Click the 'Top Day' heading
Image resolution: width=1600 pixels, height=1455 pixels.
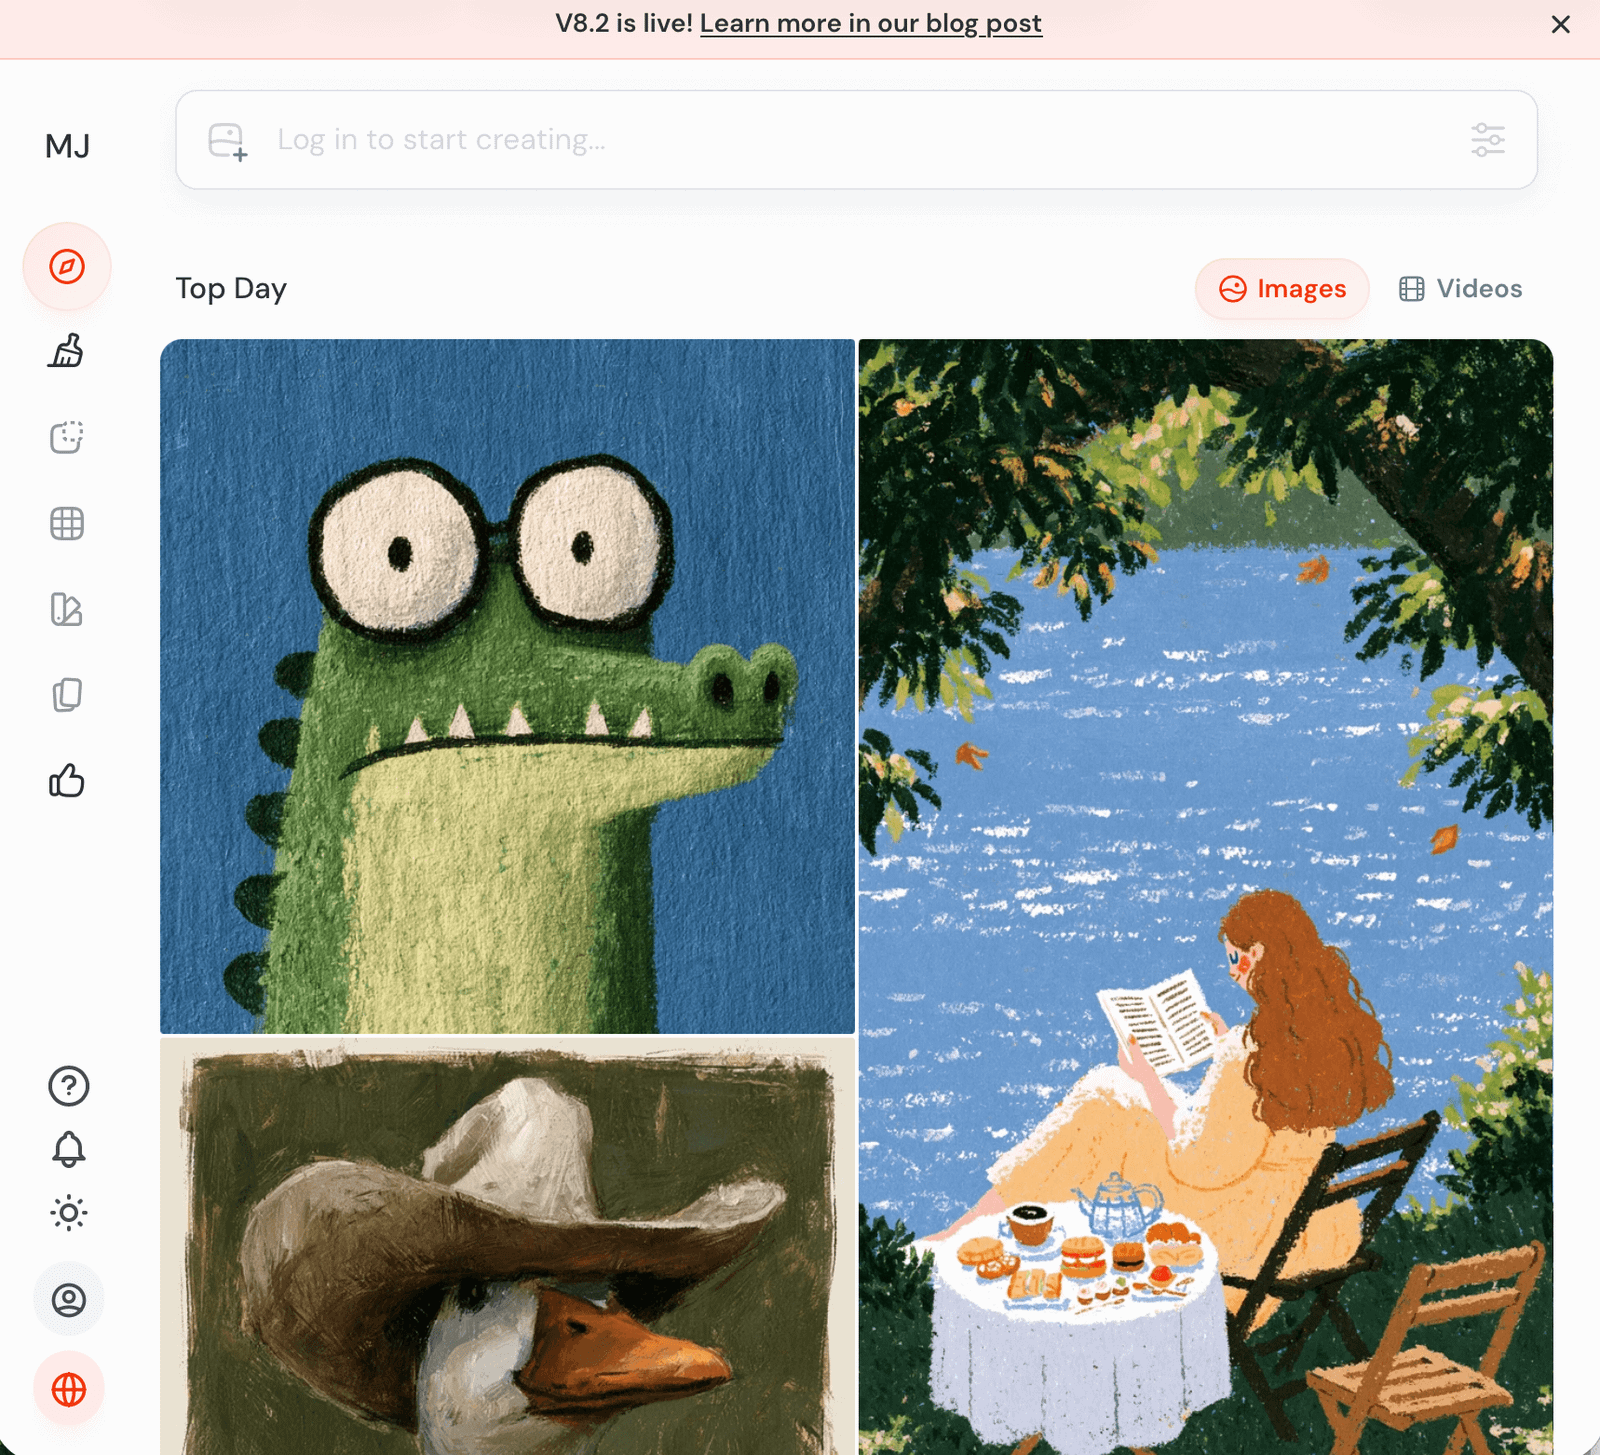(231, 289)
